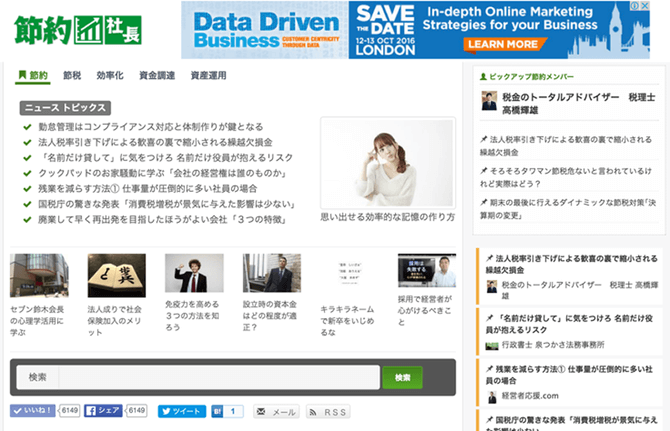Go to the 資金調達 tab
The height and width of the screenshot is (431, 670).
point(157,75)
